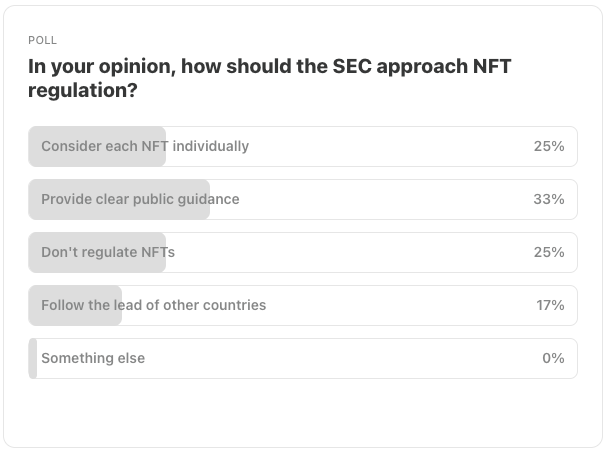Click the gray fill bar of 'Consider each NFT'

tap(97, 146)
